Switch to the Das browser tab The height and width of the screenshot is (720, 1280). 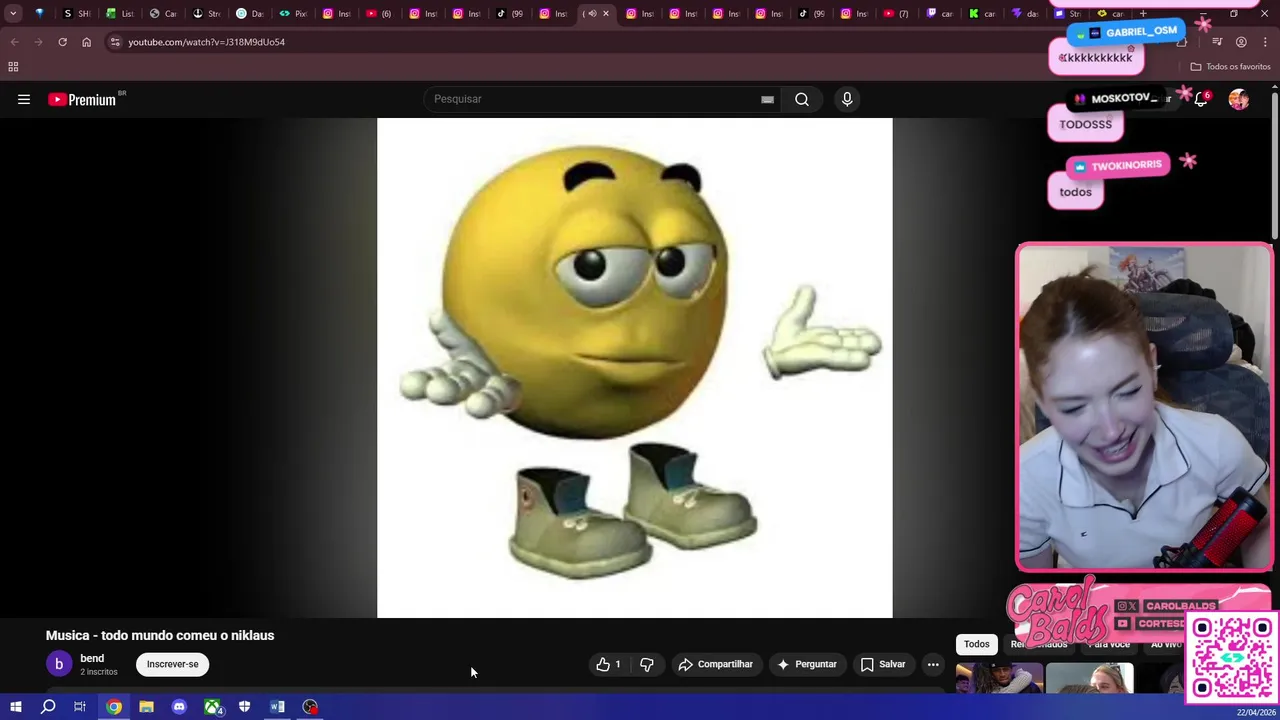249,14
